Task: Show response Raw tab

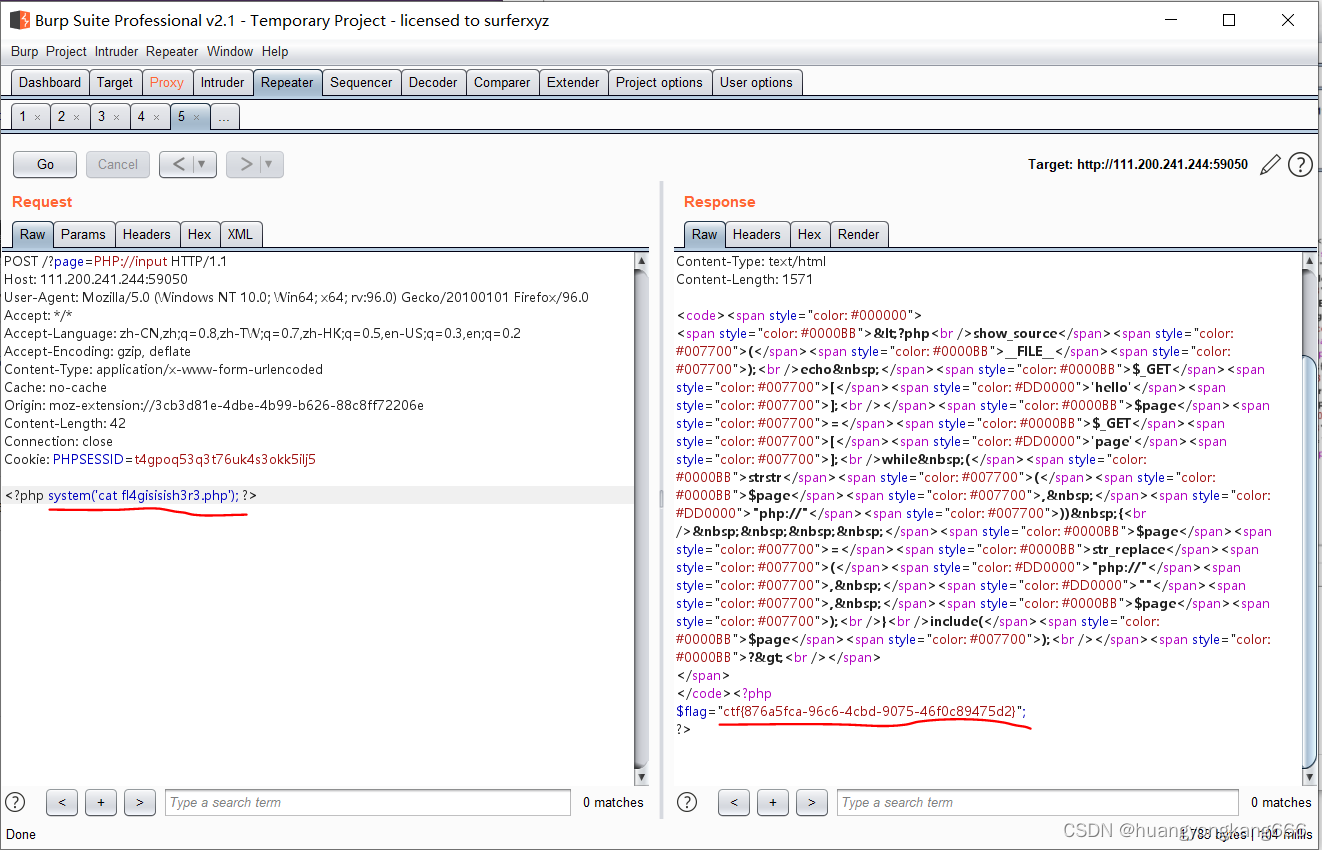Action: [705, 234]
